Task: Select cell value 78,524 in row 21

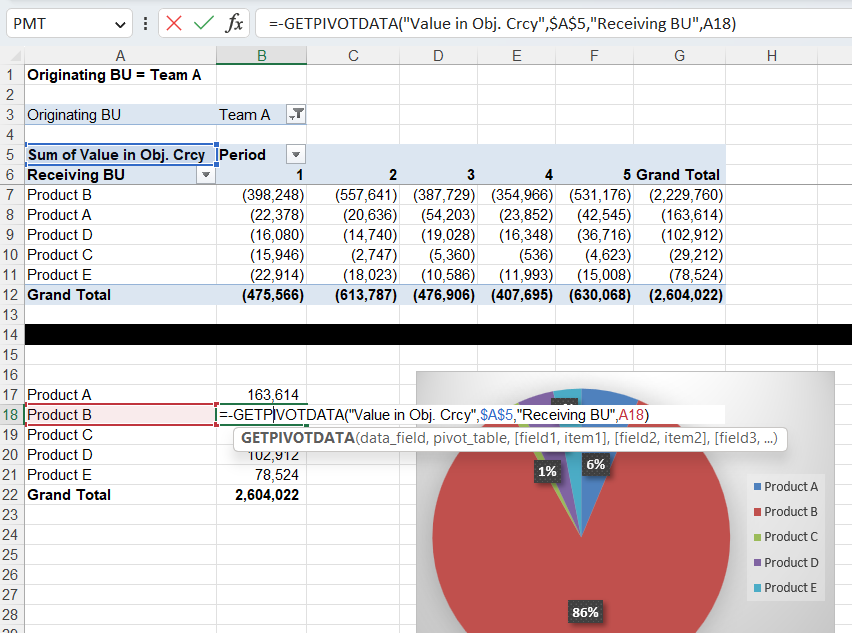Action: tap(261, 475)
